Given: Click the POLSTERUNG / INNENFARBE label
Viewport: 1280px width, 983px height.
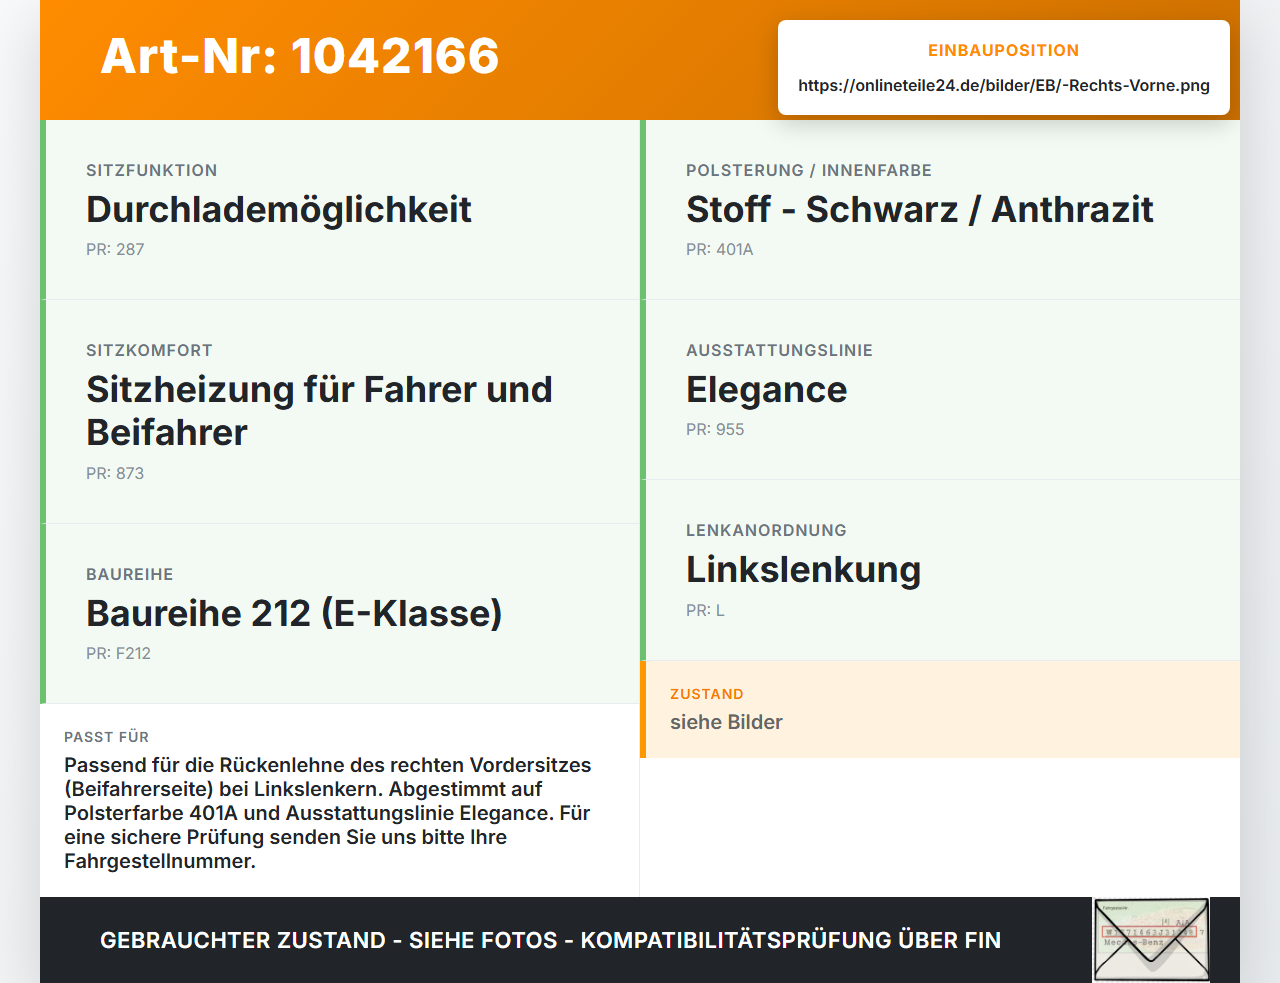Looking at the screenshot, I should (809, 170).
